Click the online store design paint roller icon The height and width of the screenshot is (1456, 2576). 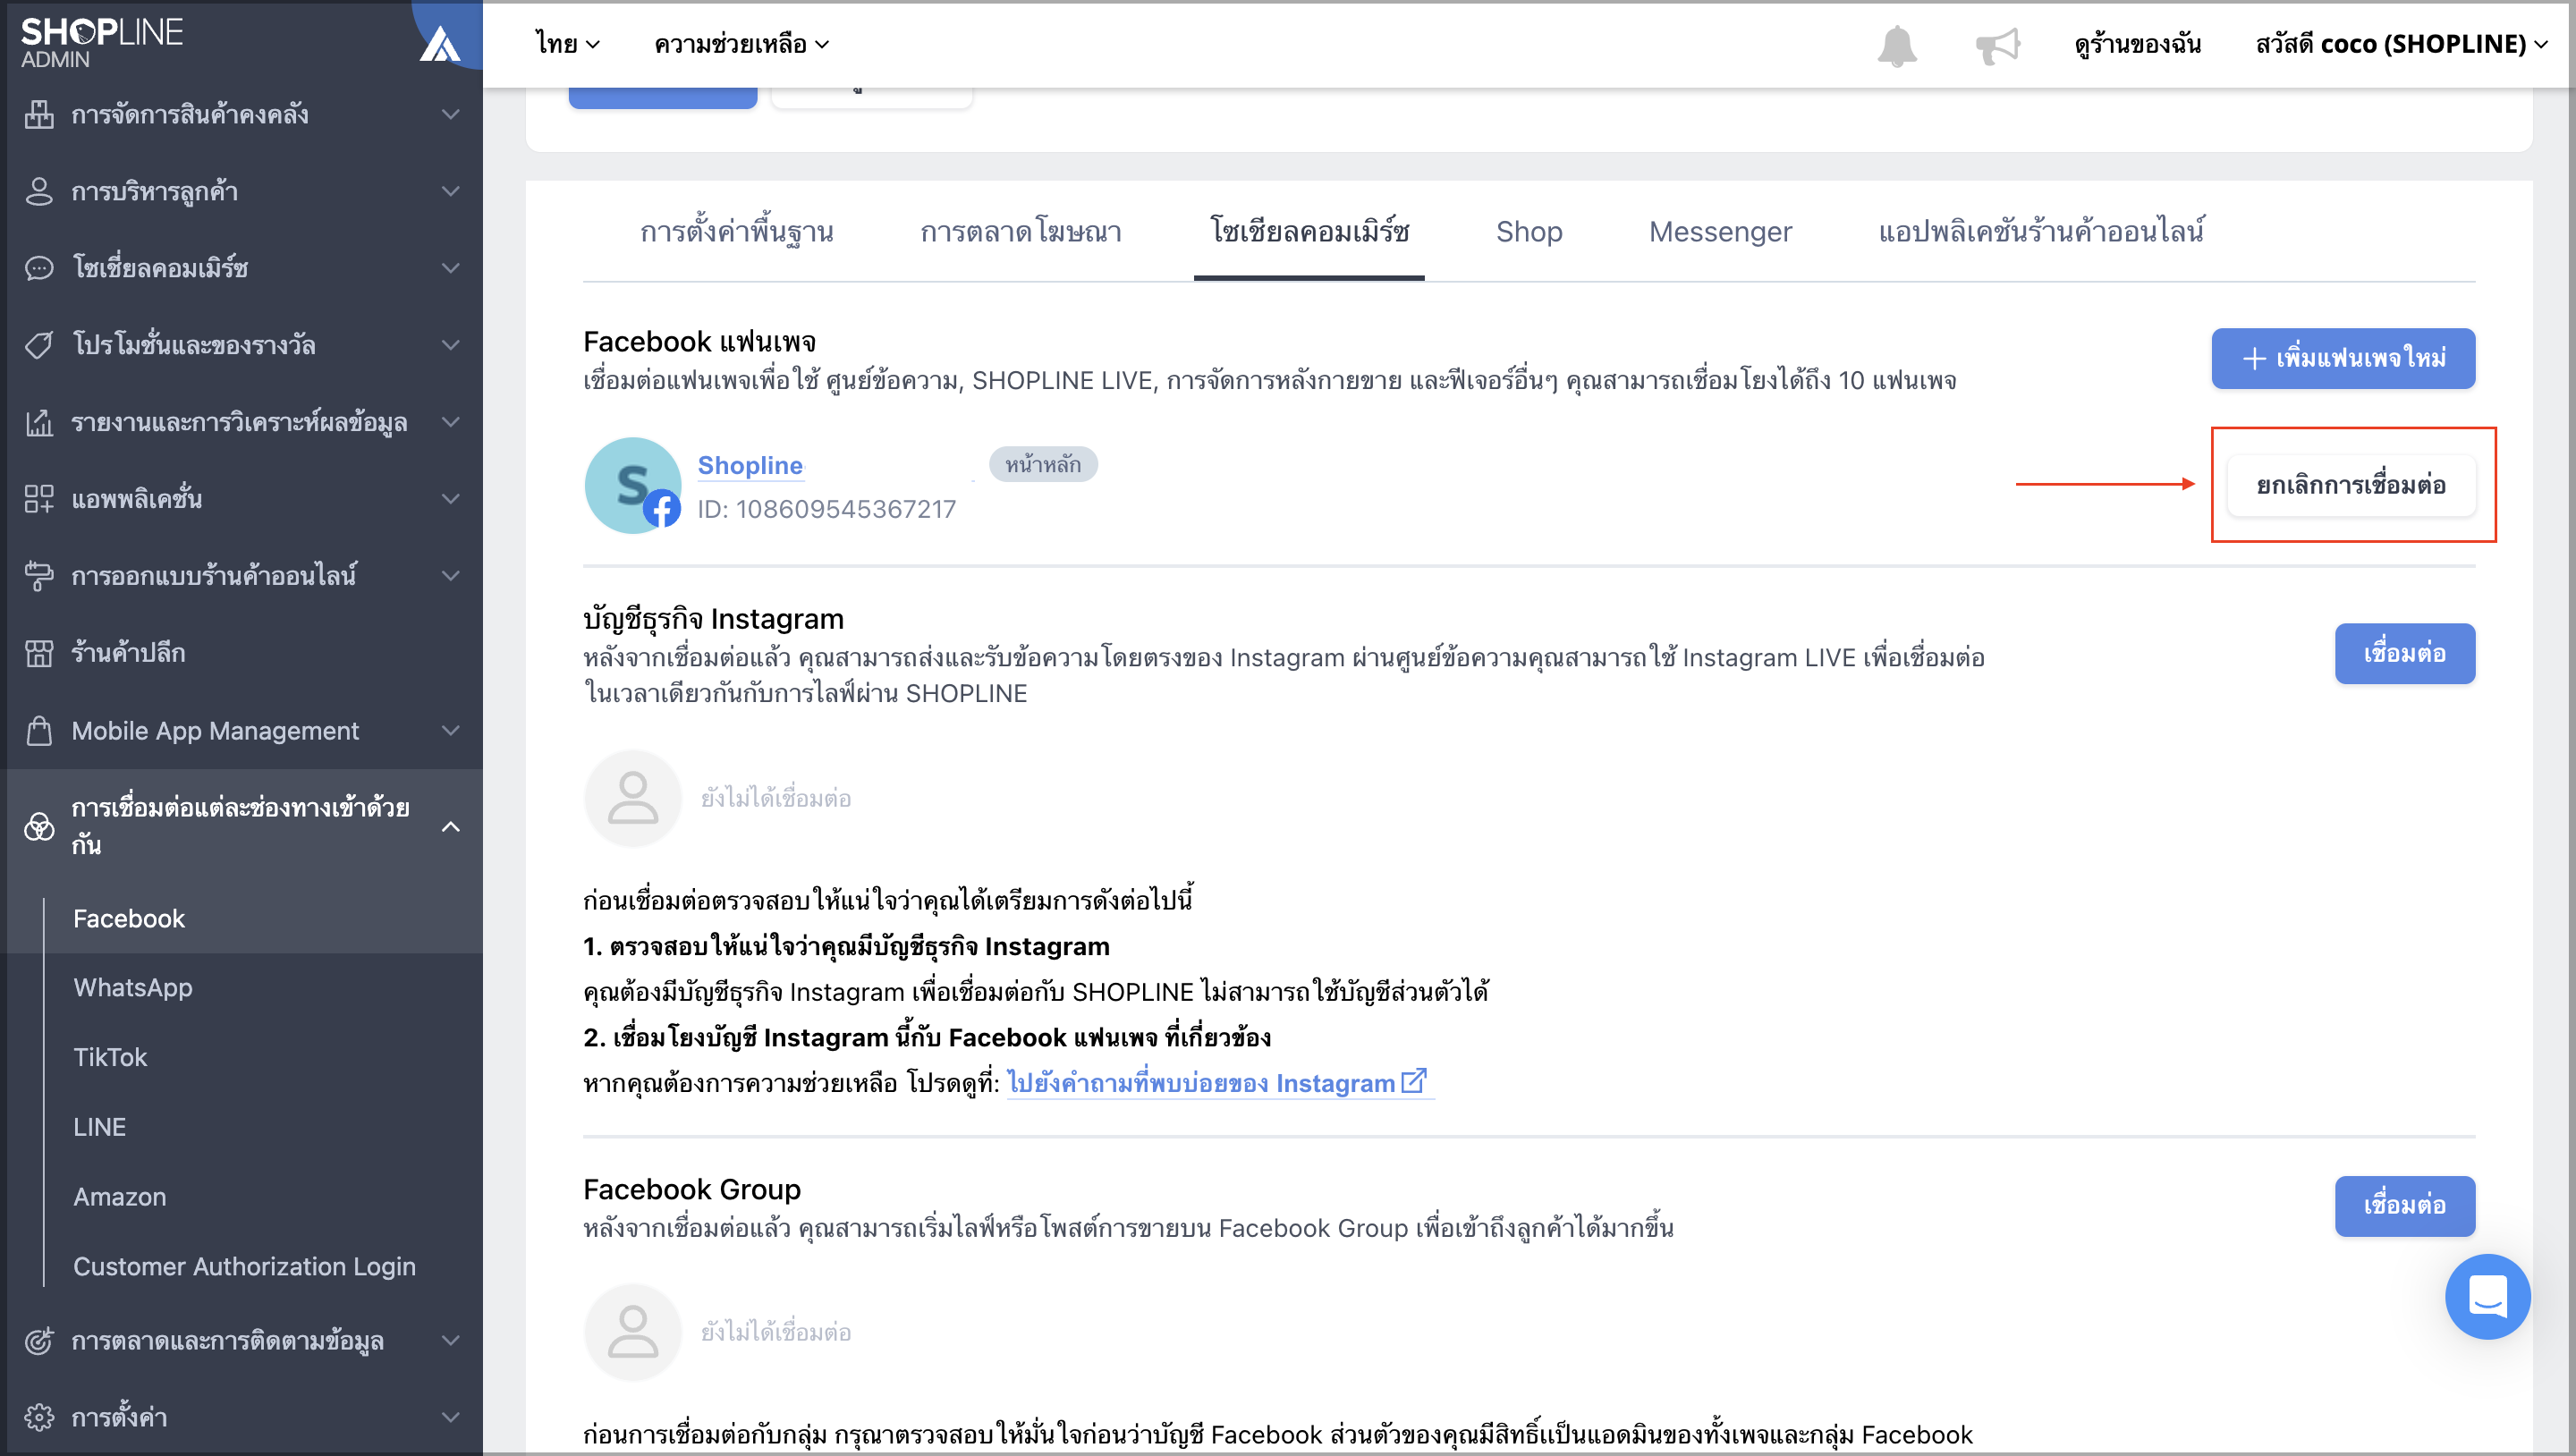[39, 576]
